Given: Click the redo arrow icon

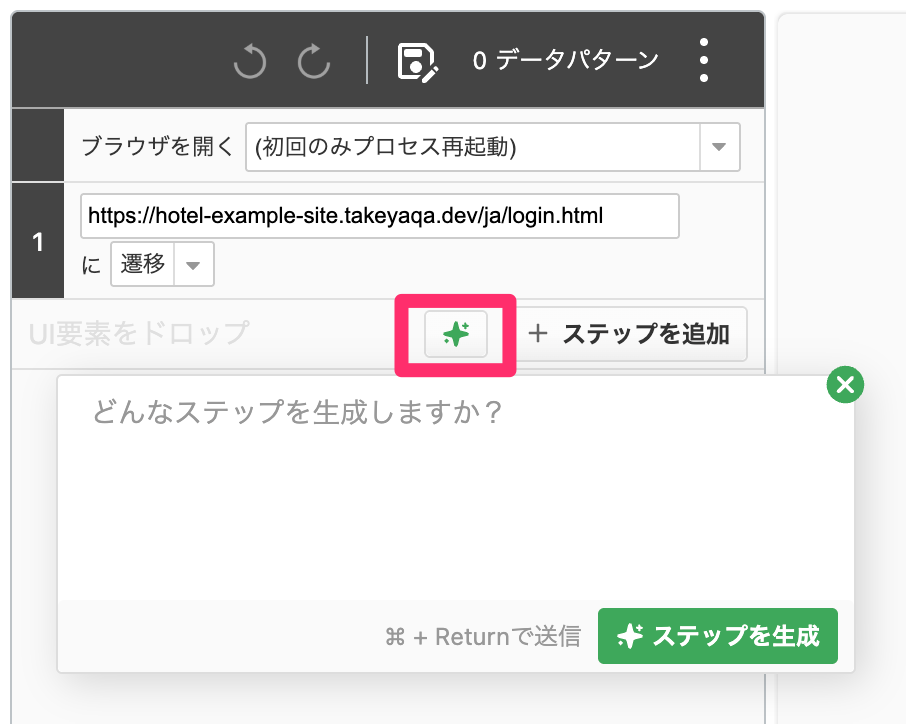Looking at the screenshot, I should (314, 60).
